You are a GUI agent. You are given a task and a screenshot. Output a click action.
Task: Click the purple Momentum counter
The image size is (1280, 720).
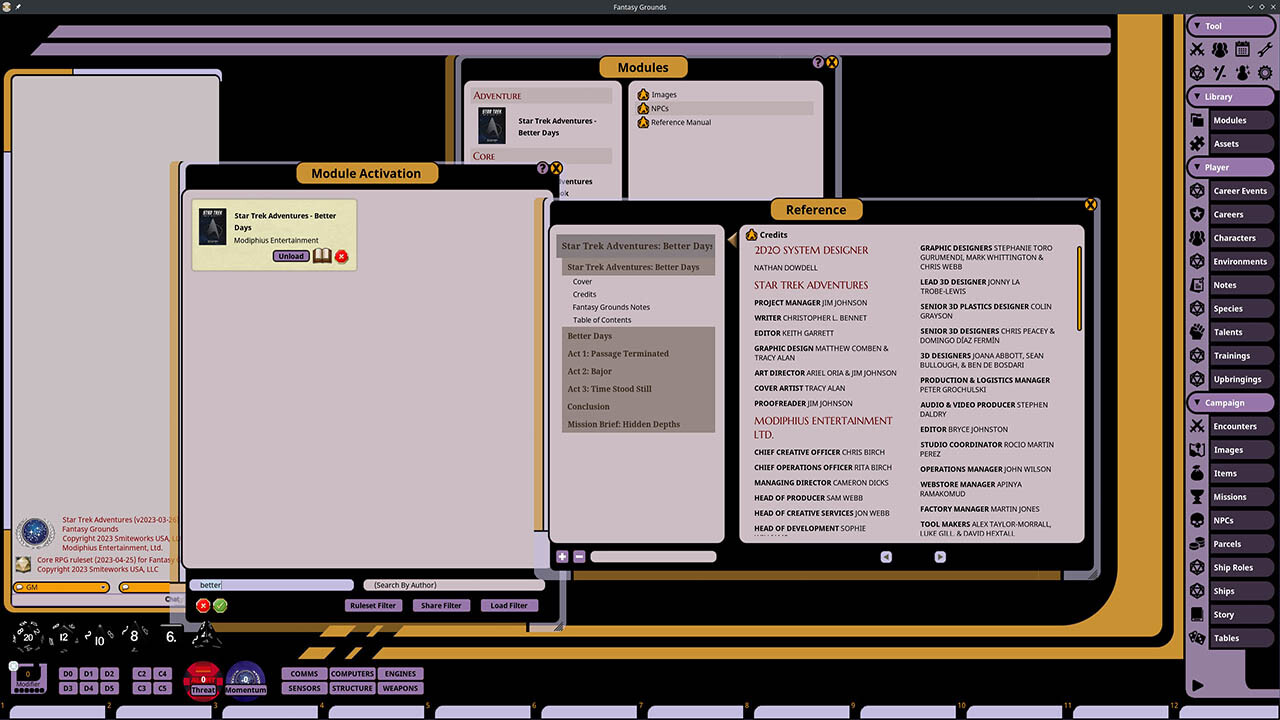(244, 682)
